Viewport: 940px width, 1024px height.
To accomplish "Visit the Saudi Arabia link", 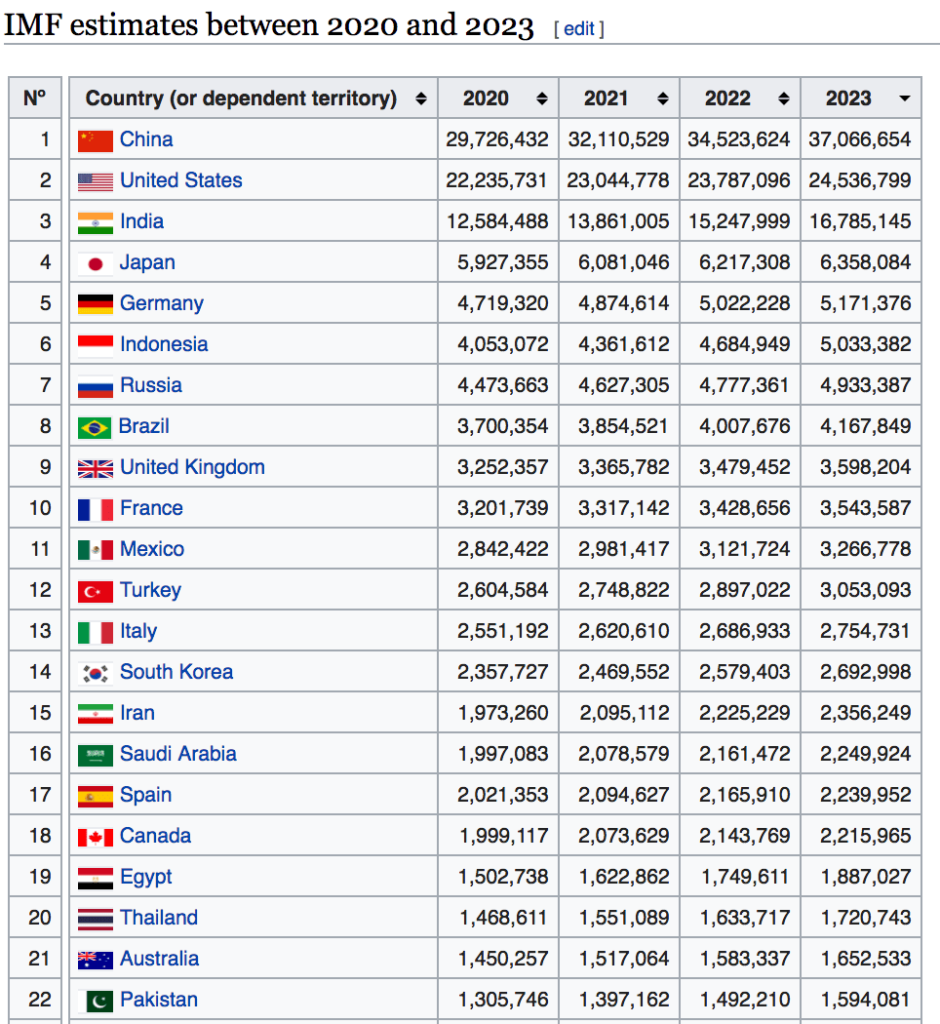I will tap(178, 754).
